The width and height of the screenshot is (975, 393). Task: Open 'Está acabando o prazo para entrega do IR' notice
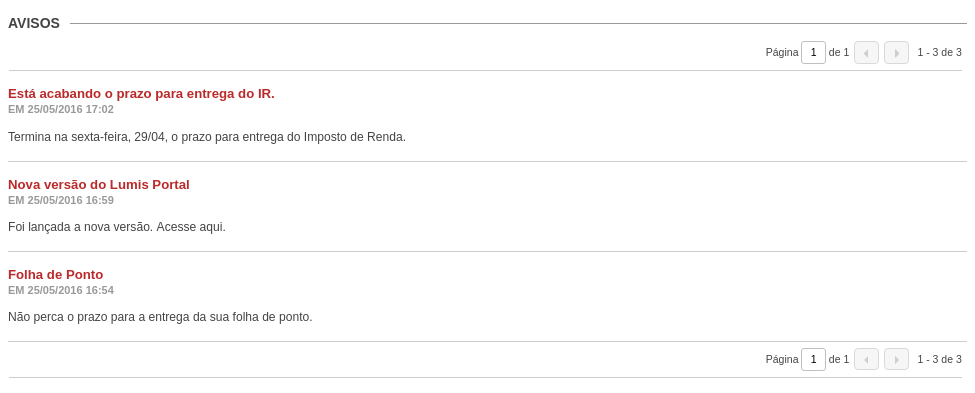(x=141, y=94)
